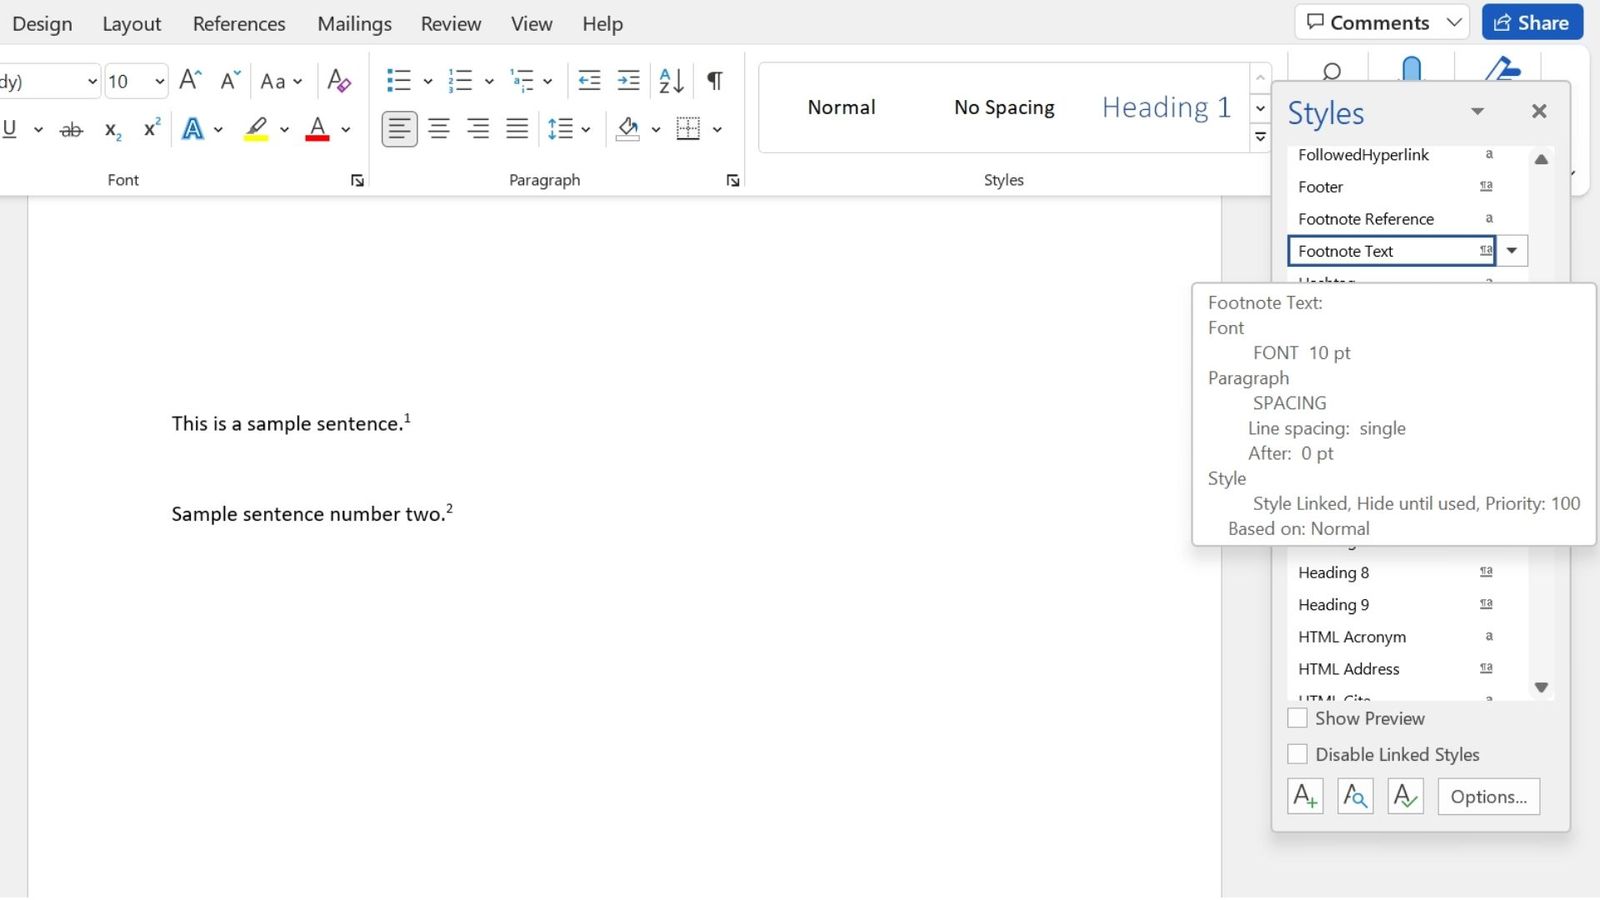1600x900 pixels.
Task: Open the font size dropdown
Action: (x=159, y=81)
